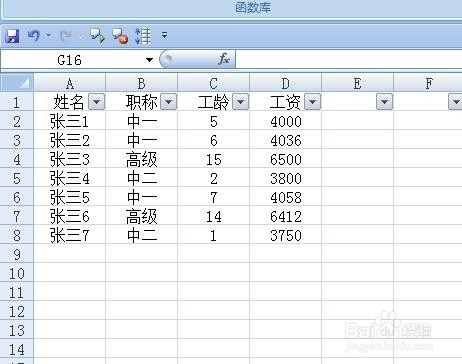Click 中二 cell in row 5
The image size is (462, 364).
[142, 178]
